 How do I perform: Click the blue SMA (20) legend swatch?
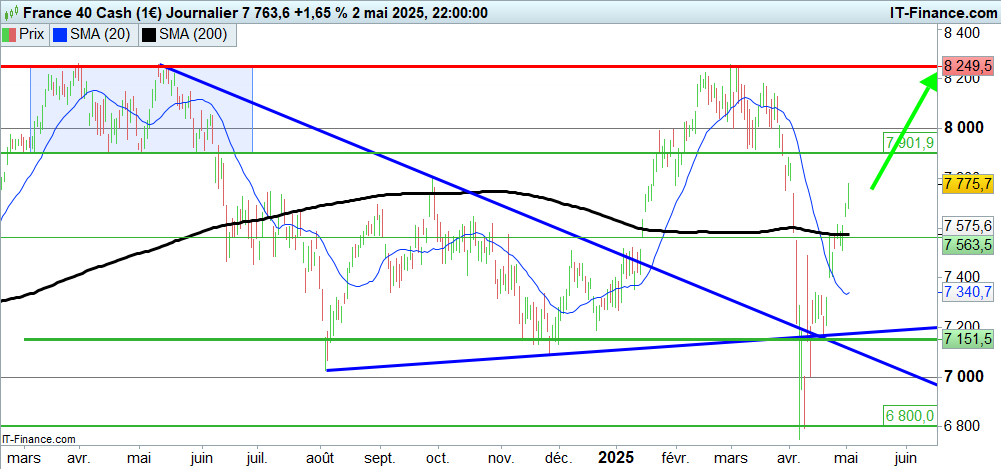click(58, 34)
